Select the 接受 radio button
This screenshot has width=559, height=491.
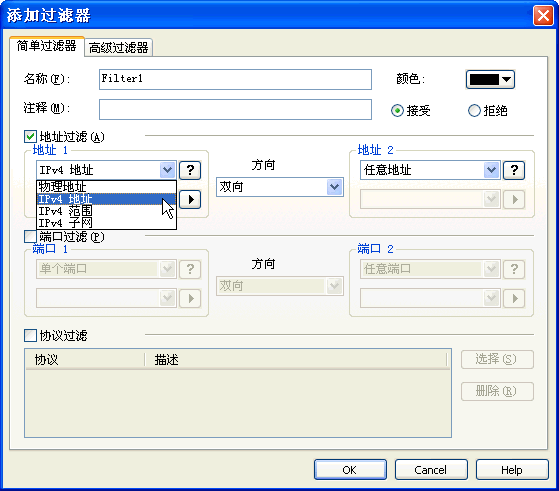(x=397, y=111)
